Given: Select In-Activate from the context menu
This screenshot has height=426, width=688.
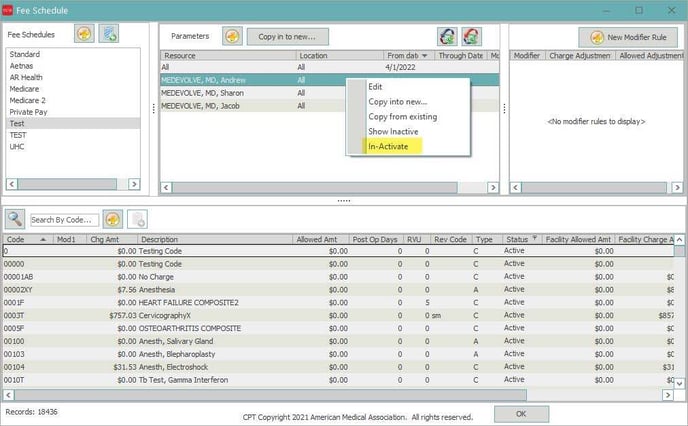Looking at the screenshot, I should 388,146.
